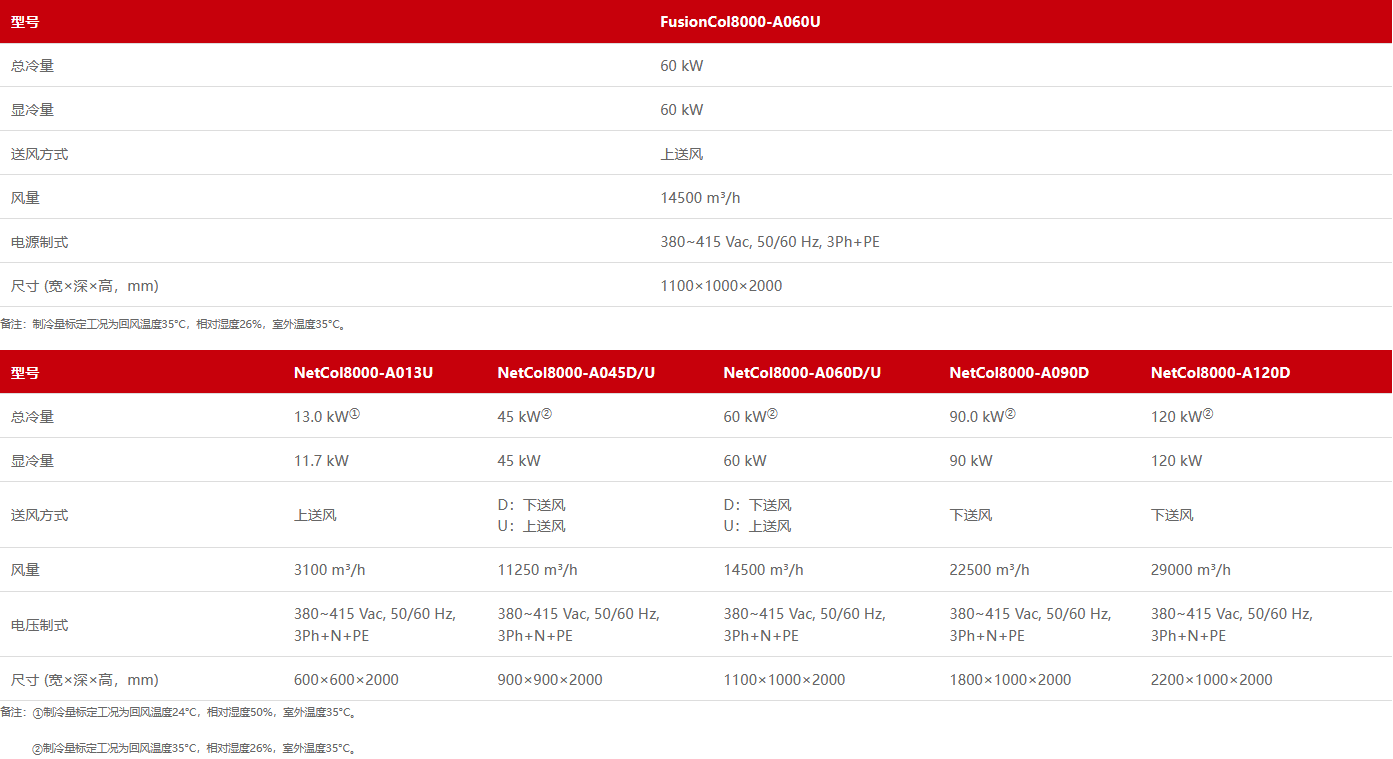The width and height of the screenshot is (1393, 759).
Task: Select the 11250 m³/h airflow value
Action: coord(537,570)
